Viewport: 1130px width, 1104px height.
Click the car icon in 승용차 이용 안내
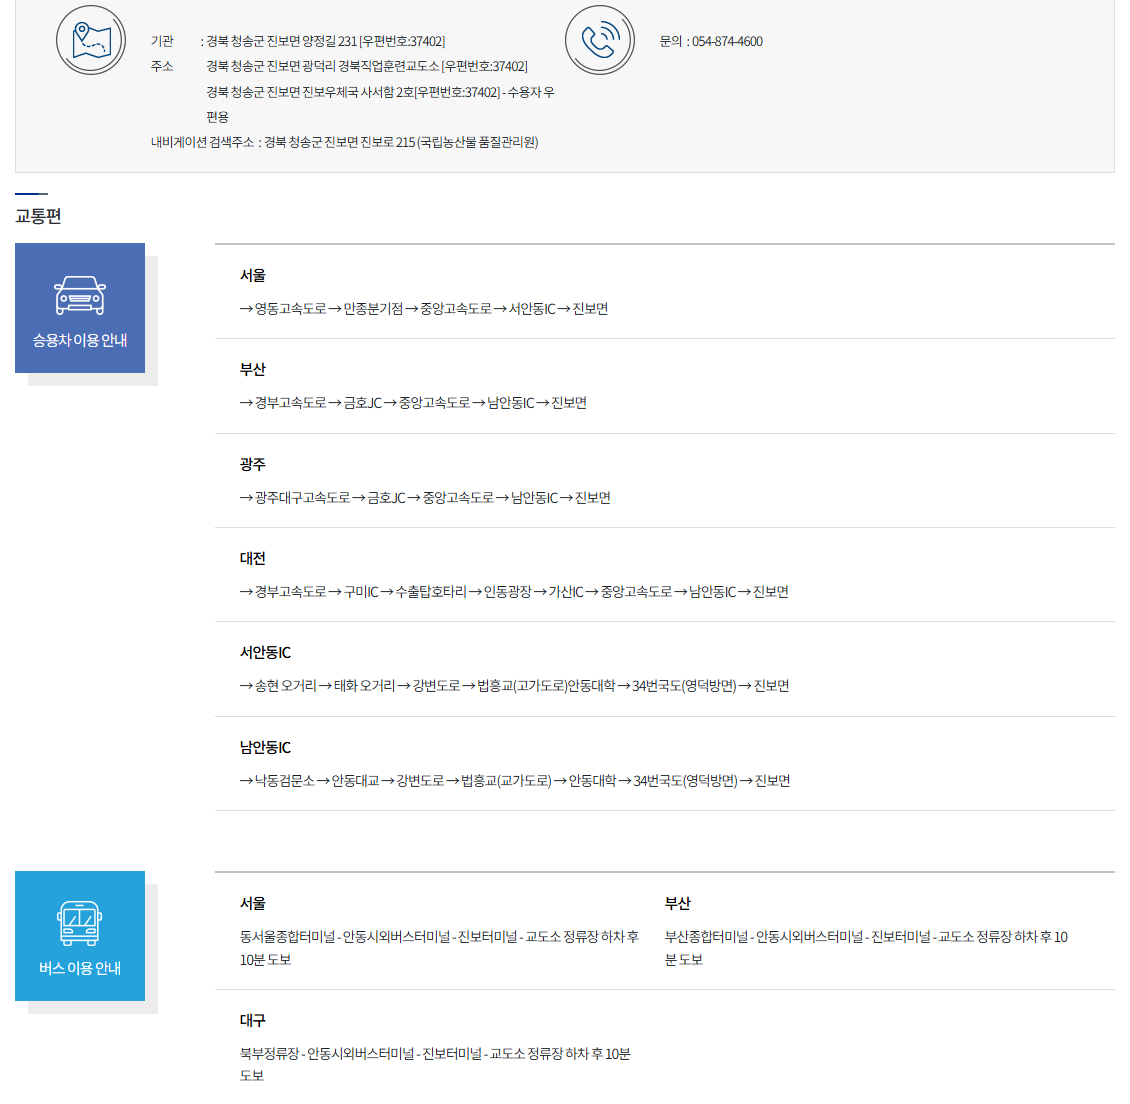80,295
